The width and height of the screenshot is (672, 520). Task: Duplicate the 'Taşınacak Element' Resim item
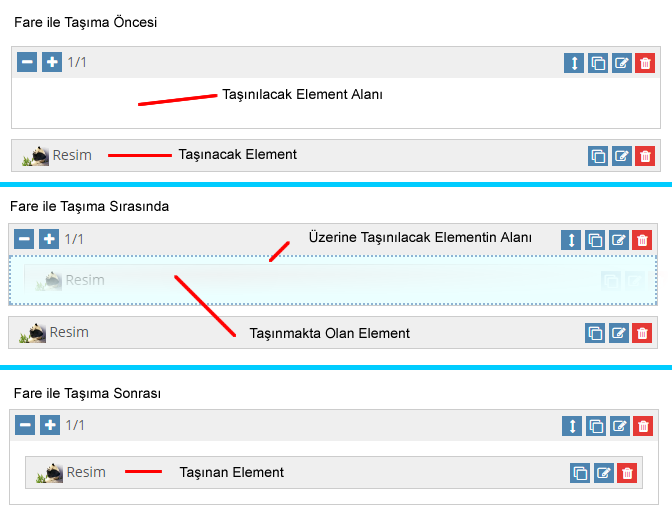pos(597,156)
